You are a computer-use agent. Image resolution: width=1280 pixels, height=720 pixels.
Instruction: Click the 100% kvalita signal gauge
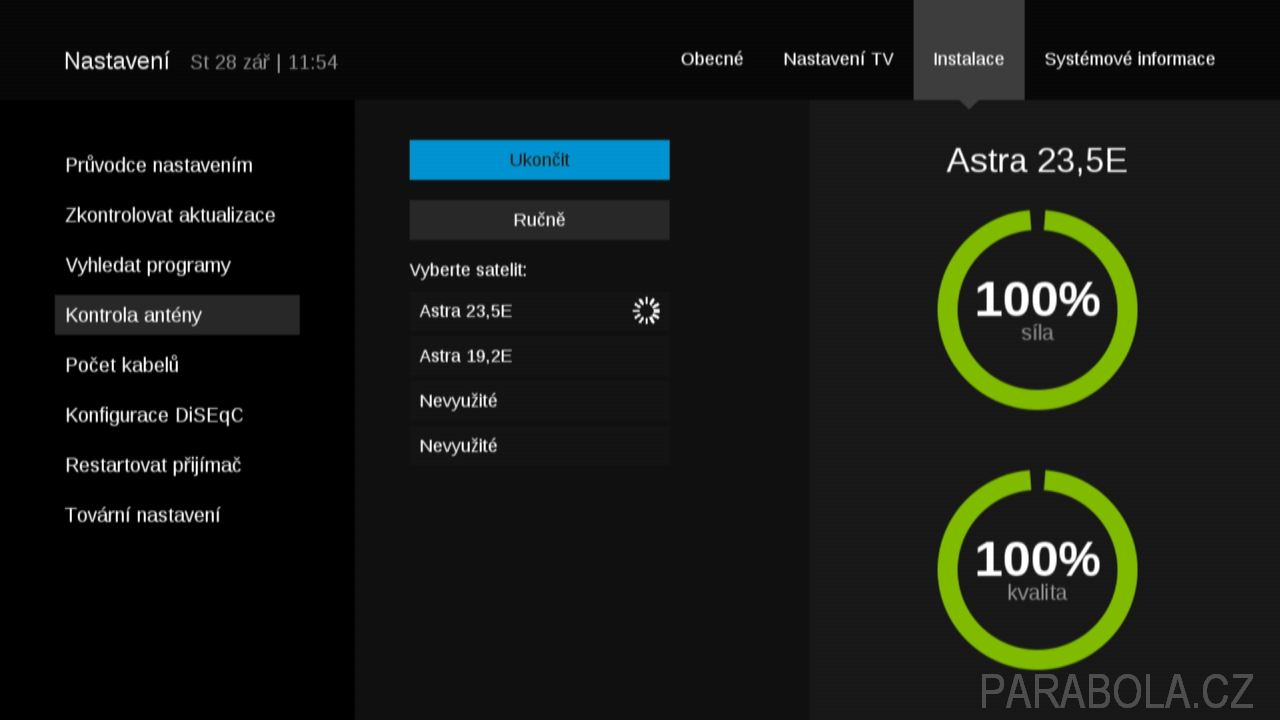pyautogui.click(x=1037, y=570)
